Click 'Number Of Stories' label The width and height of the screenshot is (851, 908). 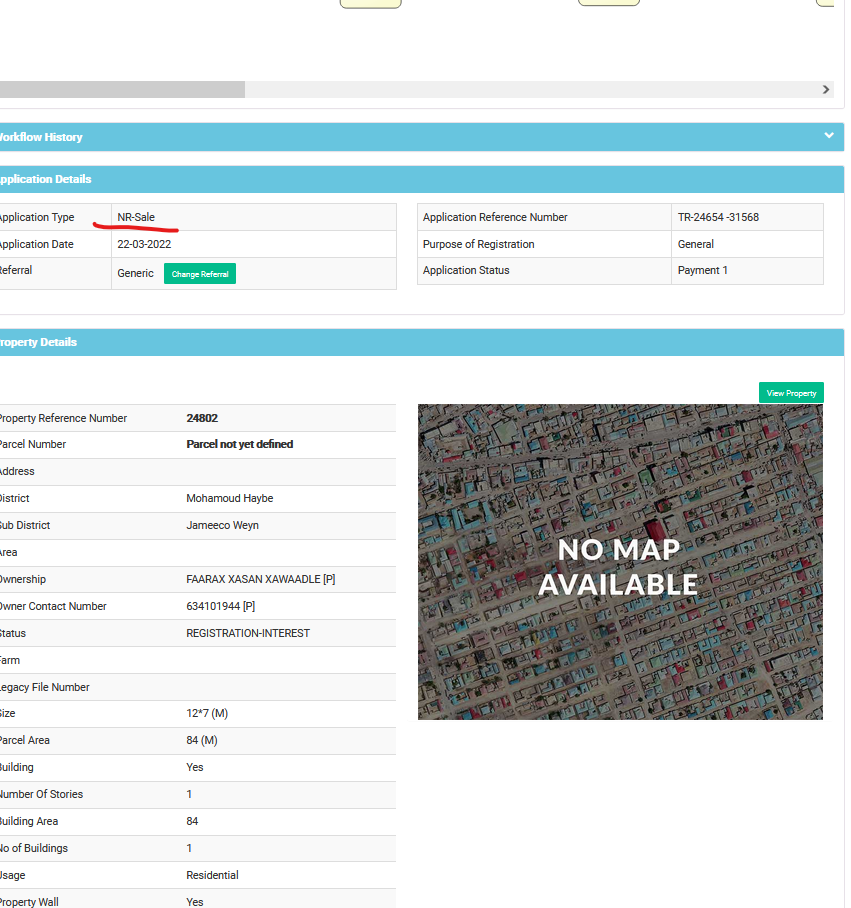pos(41,794)
